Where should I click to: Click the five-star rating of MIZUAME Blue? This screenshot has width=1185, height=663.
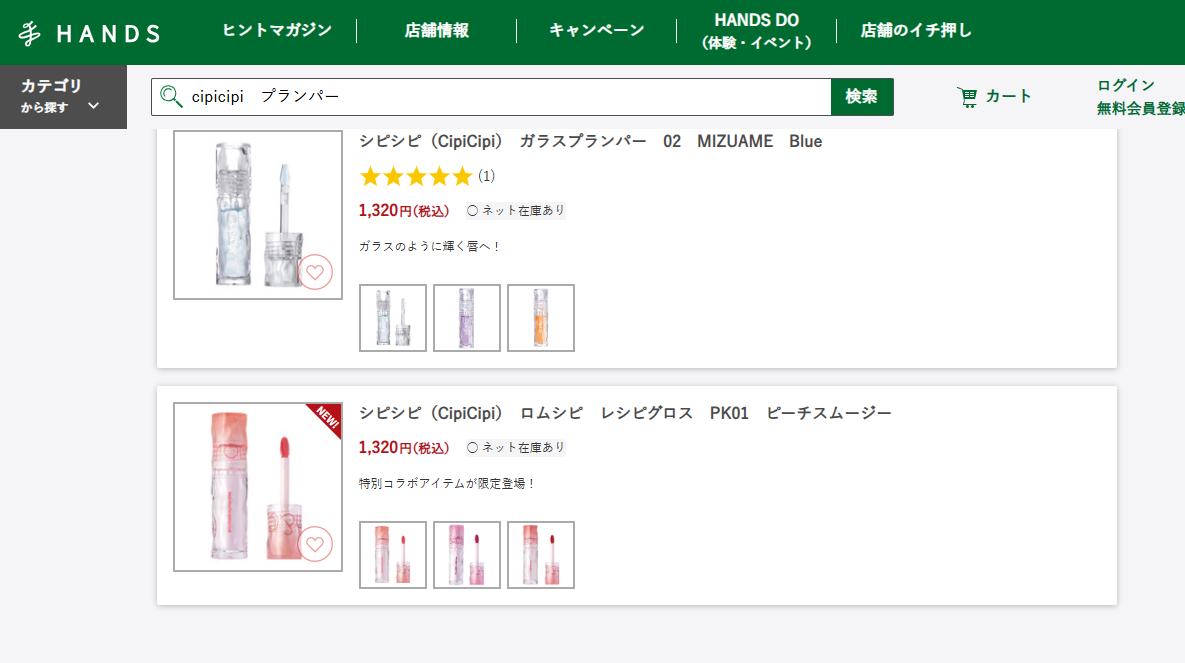pos(416,176)
